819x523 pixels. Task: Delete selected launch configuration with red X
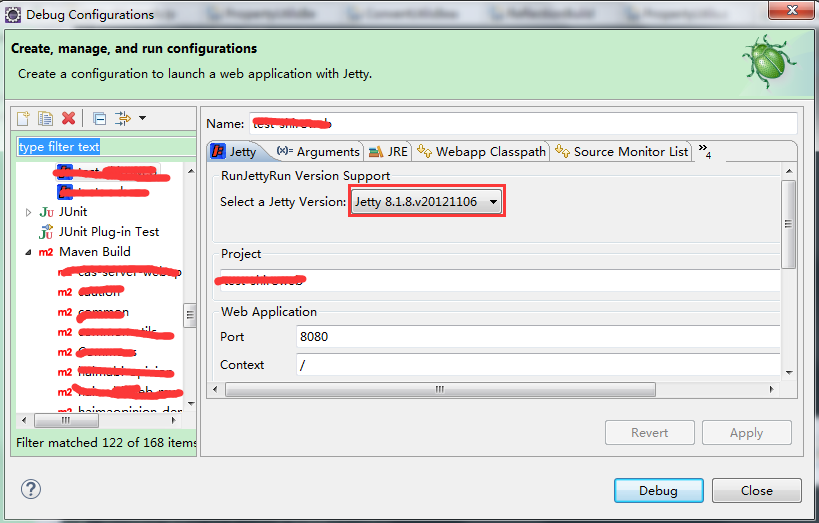pyautogui.click(x=68, y=119)
